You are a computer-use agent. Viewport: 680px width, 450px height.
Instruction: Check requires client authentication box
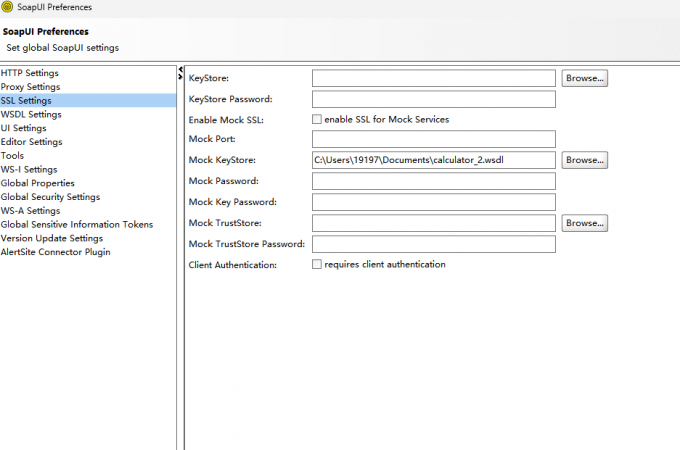pos(317,264)
